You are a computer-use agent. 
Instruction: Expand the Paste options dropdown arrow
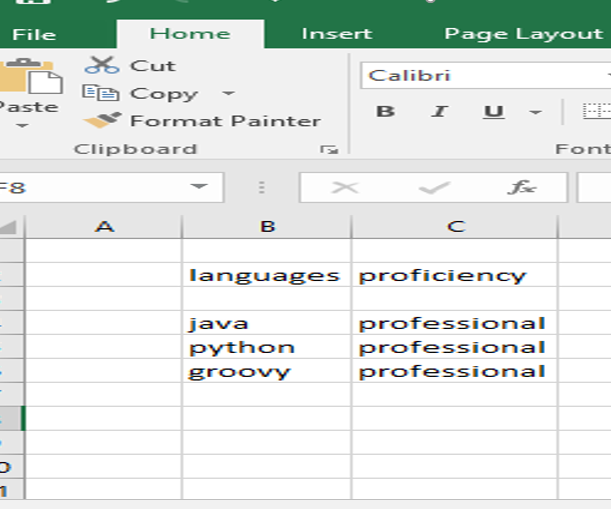click(x=22, y=125)
